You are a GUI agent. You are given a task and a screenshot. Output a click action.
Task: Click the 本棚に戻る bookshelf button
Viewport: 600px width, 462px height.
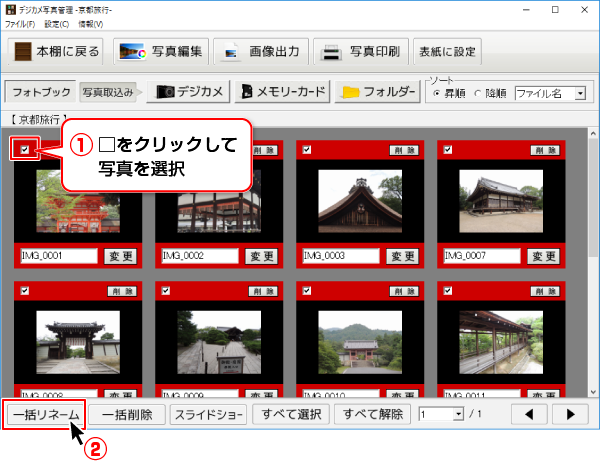point(54,52)
